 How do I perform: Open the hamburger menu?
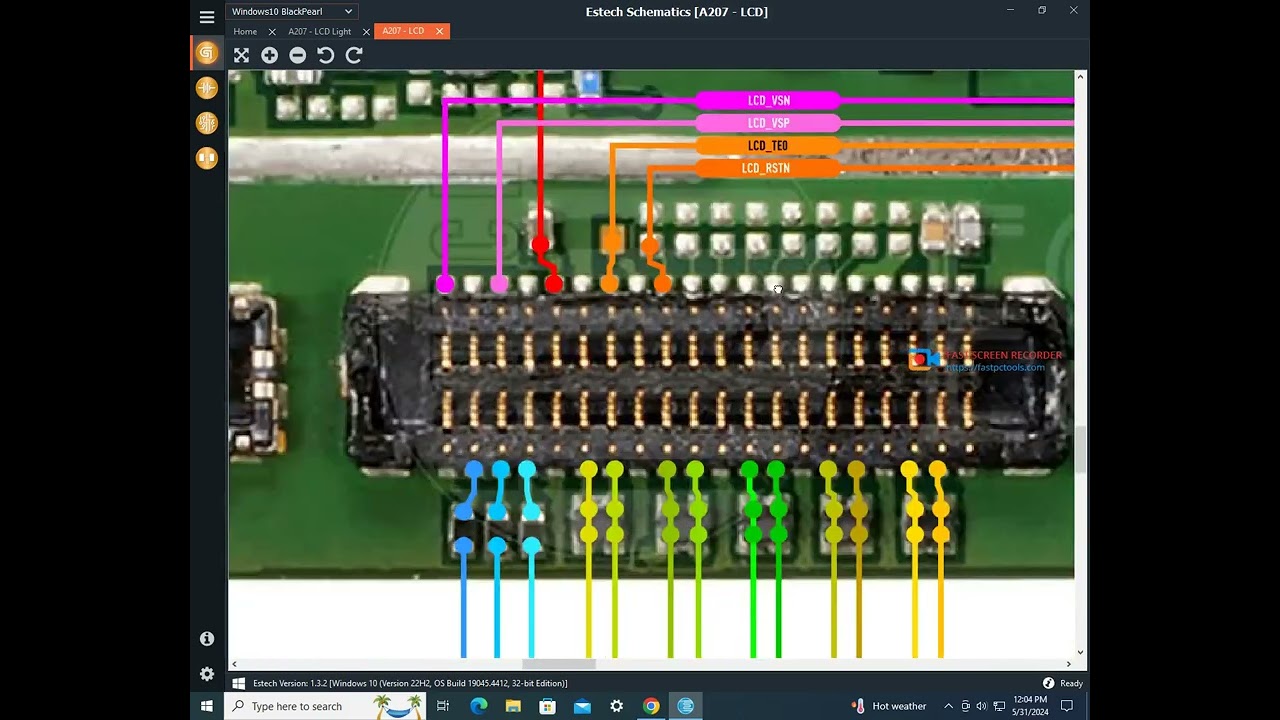coord(207,17)
